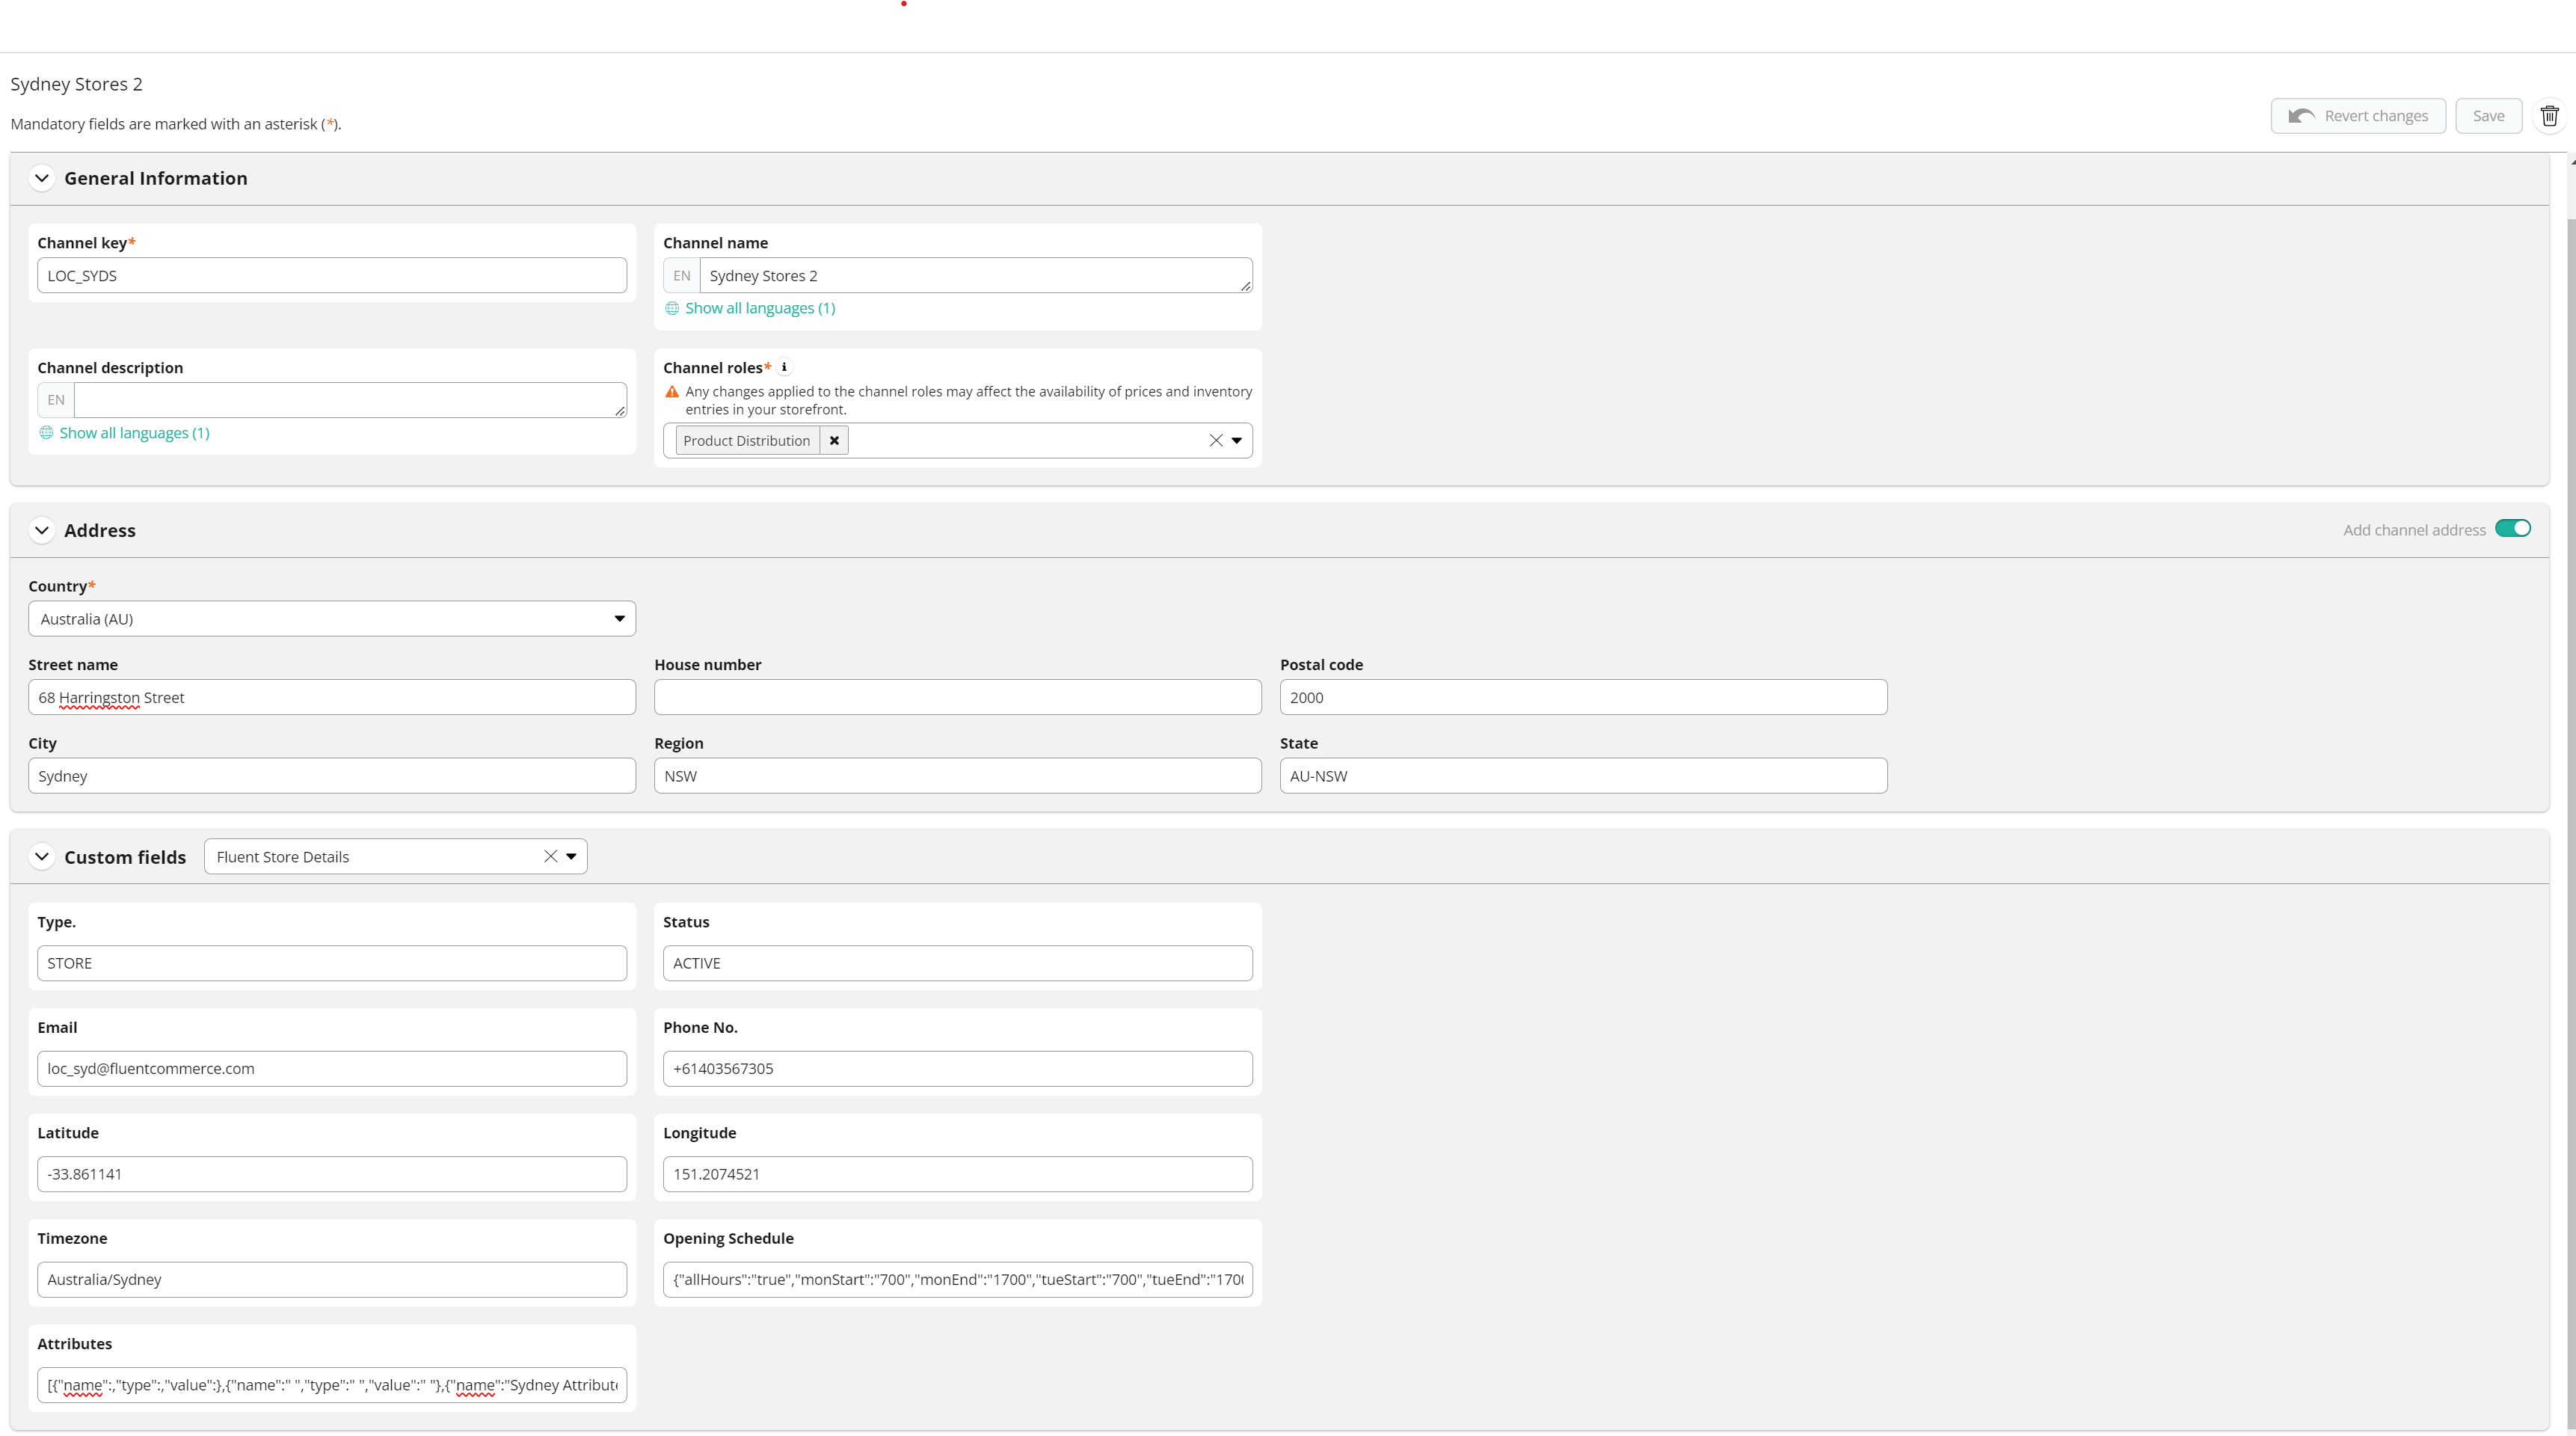Click the Channel key input field
The image size is (2576, 1436).
(331, 276)
